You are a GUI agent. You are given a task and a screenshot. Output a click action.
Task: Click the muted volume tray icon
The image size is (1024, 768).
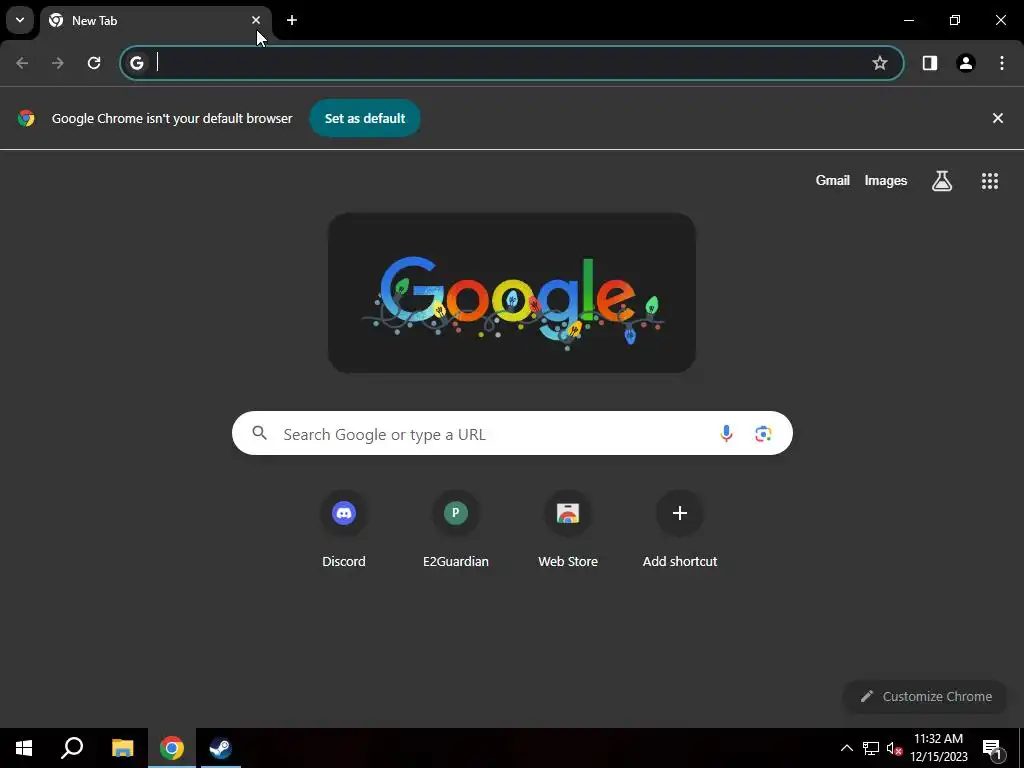894,748
